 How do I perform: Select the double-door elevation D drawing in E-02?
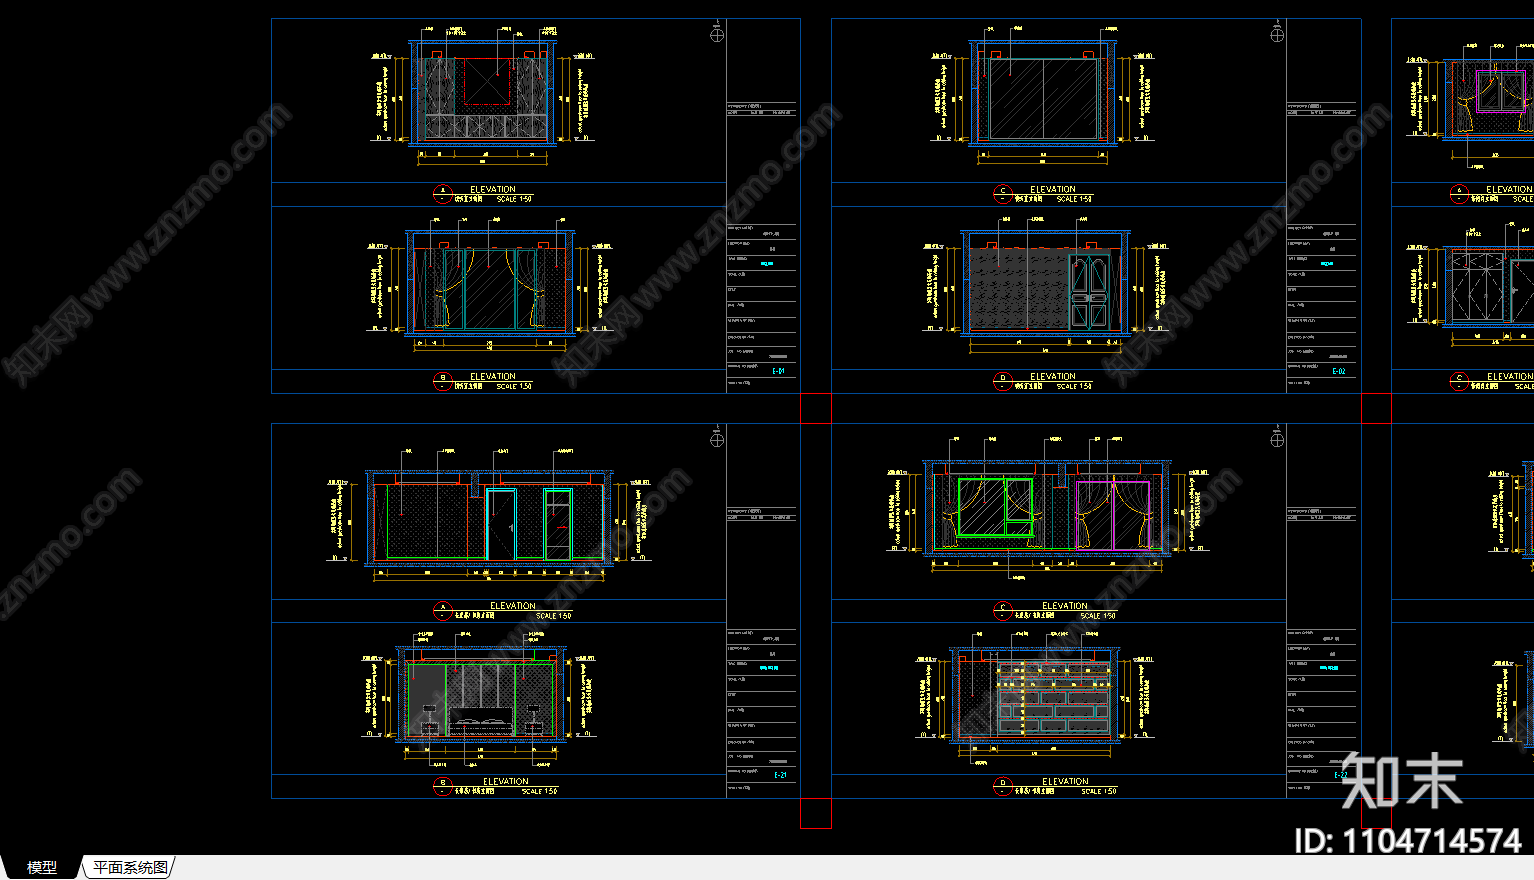[1045, 284]
